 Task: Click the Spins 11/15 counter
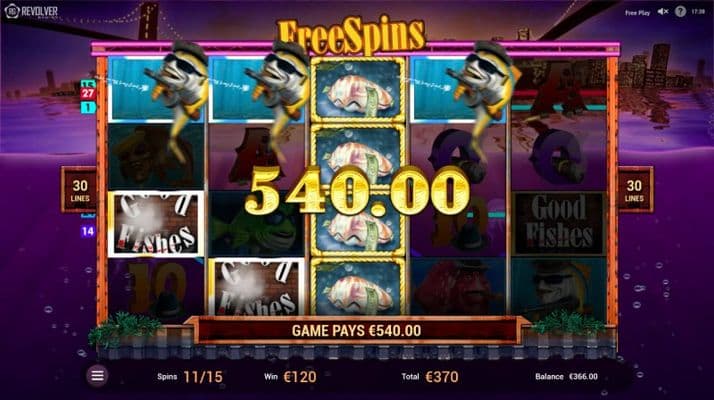tap(190, 377)
